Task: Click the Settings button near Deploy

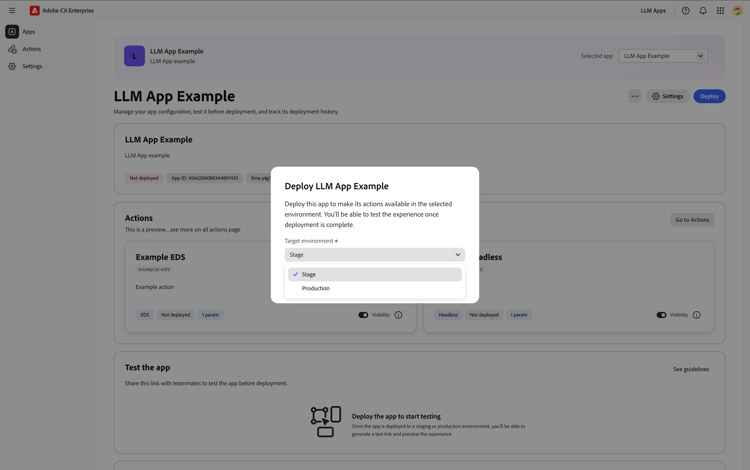Action: (x=667, y=96)
